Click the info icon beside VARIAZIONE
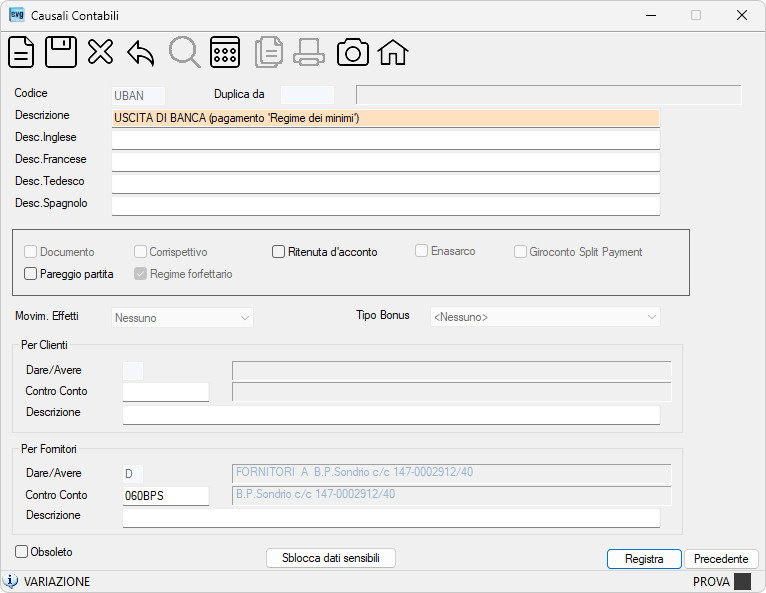766x593 pixels. [10, 581]
